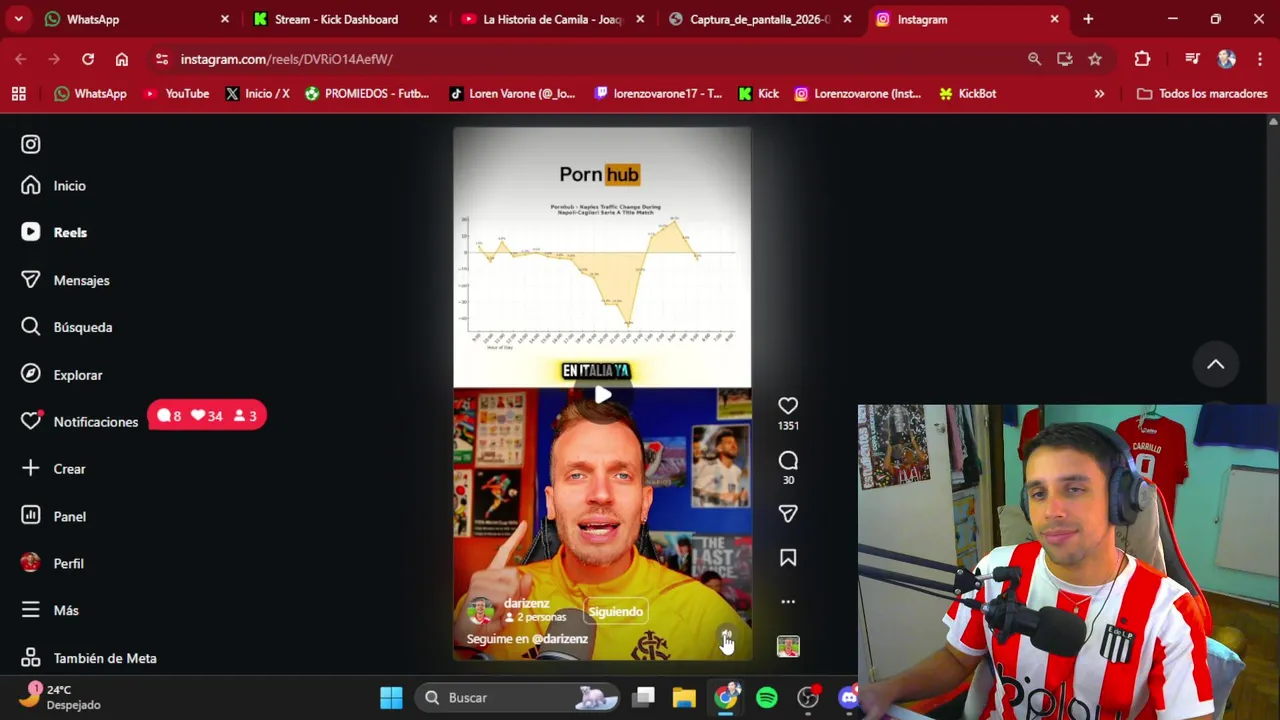Close the Kick Dashboard tab
This screenshot has height=720, width=1280.
tap(432, 19)
